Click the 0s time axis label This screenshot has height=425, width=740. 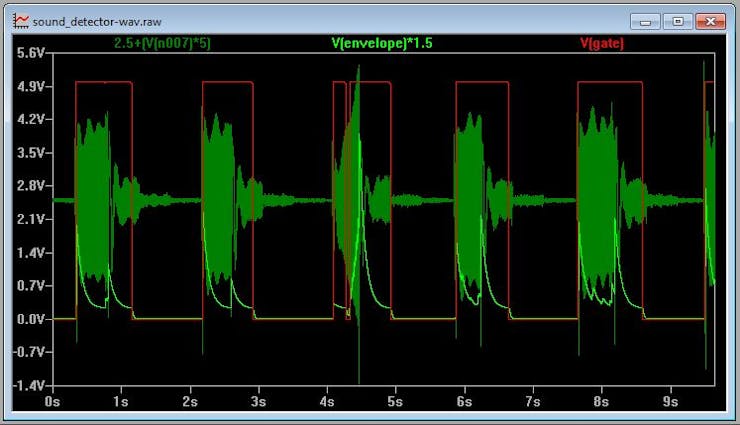click(x=52, y=401)
